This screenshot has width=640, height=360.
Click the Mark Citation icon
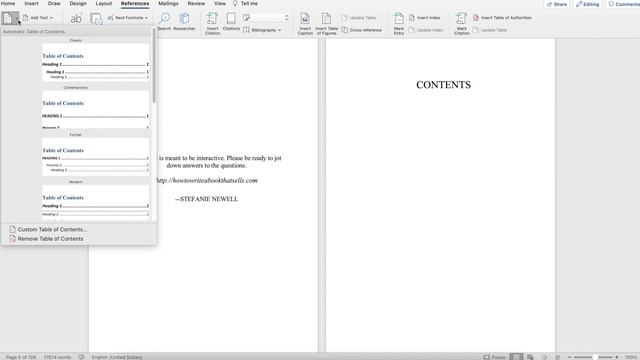coord(462,24)
